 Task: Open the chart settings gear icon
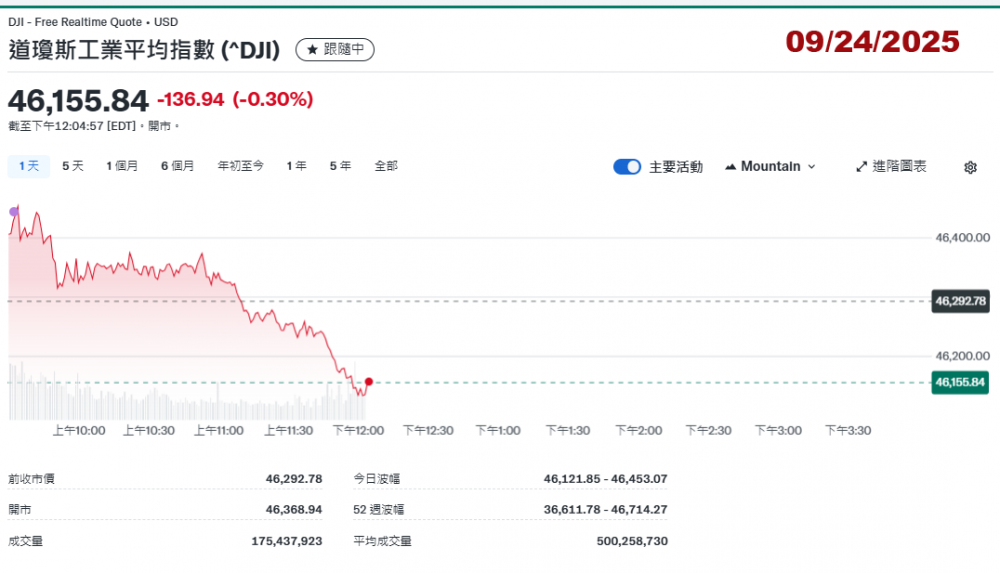pos(969,168)
